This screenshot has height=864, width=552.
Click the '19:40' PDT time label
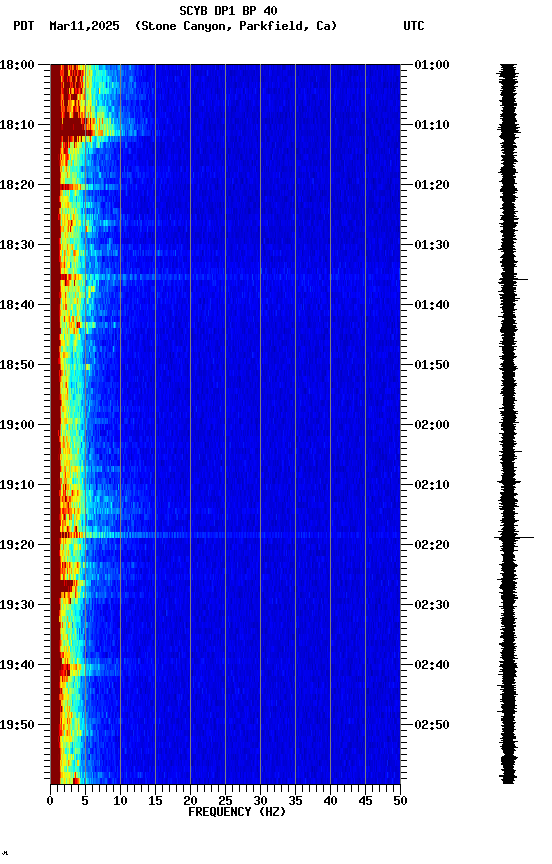[17, 665]
